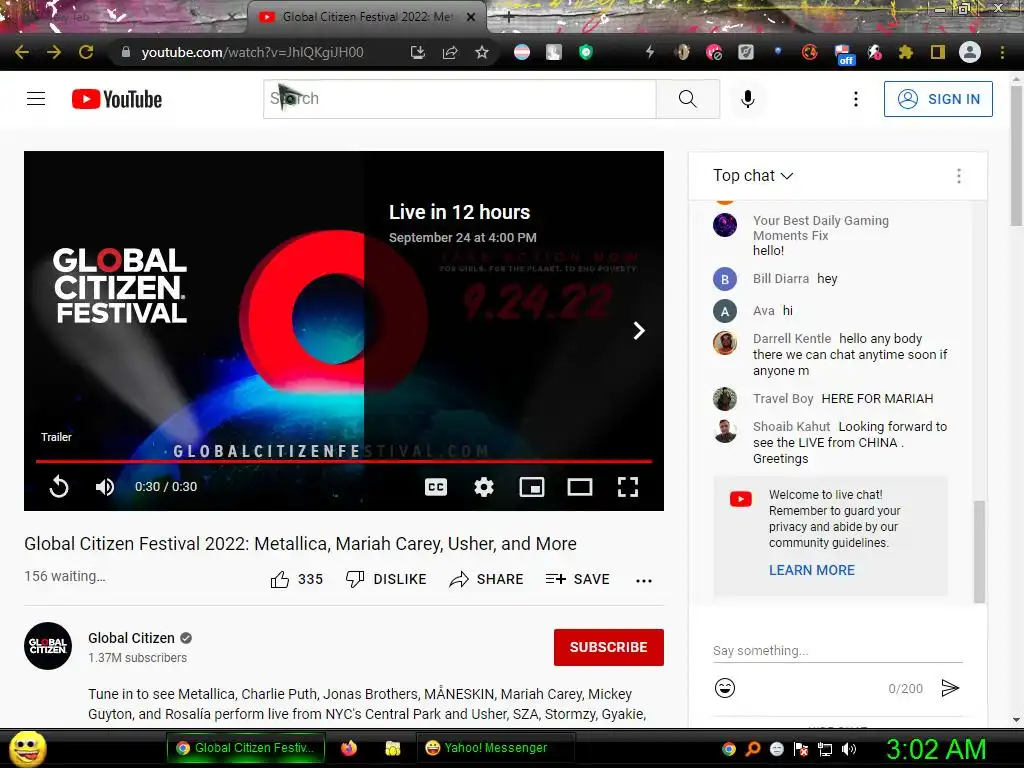Open the extension showing 'off' badge
The height and width of the screenshot is (768, 1024).
[x=844, y=54]
